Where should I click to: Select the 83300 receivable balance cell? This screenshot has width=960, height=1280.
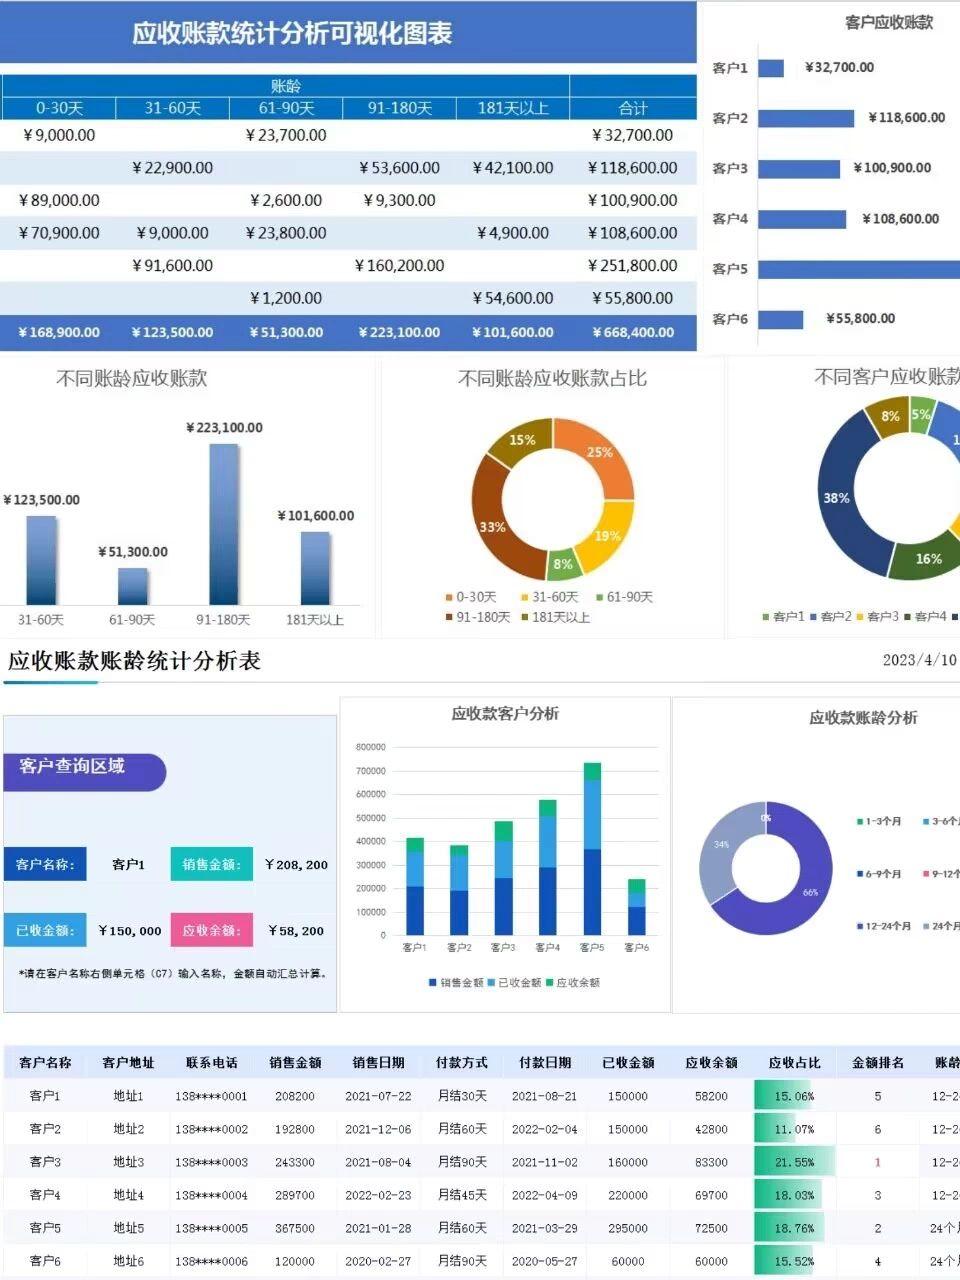pos(711,1162)
